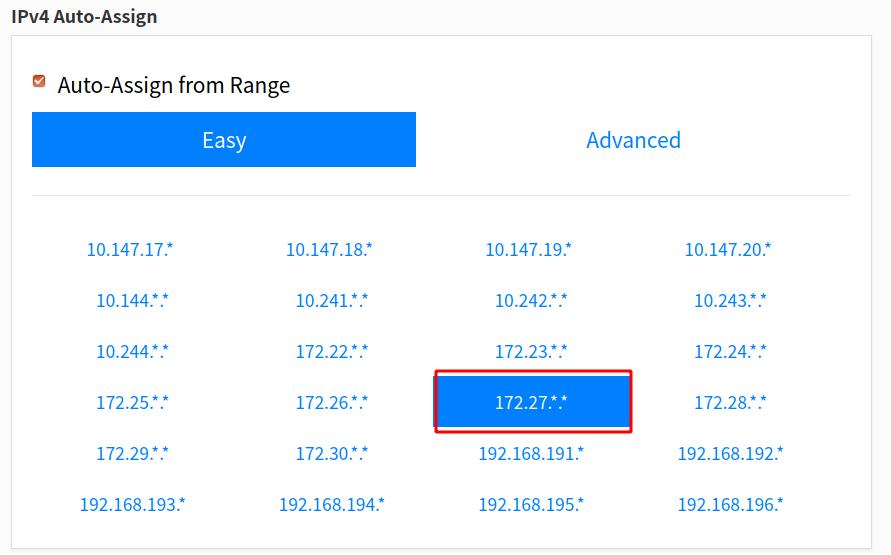Select the 10.144.*.* range
This screenshot has height=555, width=891.
[132, 301]
